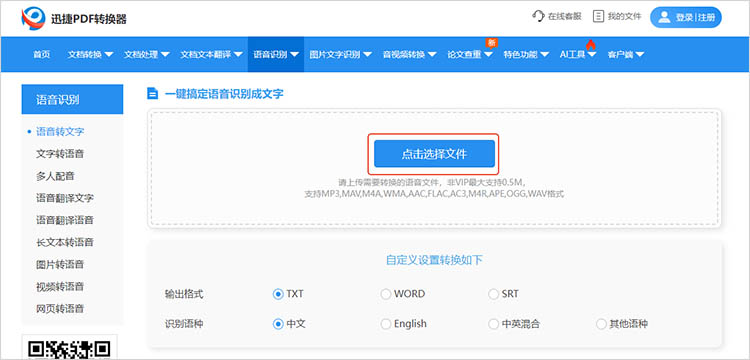Open AI工具 menu label

tap(573, 55)
